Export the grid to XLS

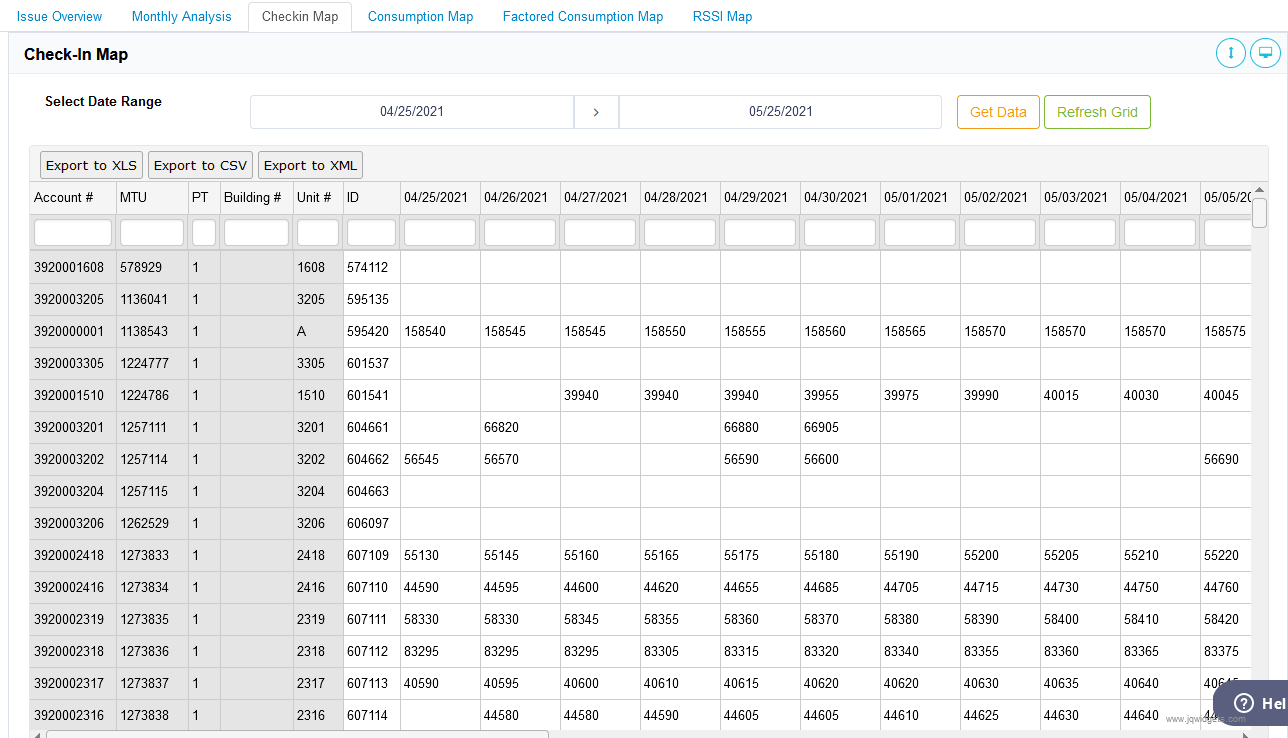[x=91, y=165]
